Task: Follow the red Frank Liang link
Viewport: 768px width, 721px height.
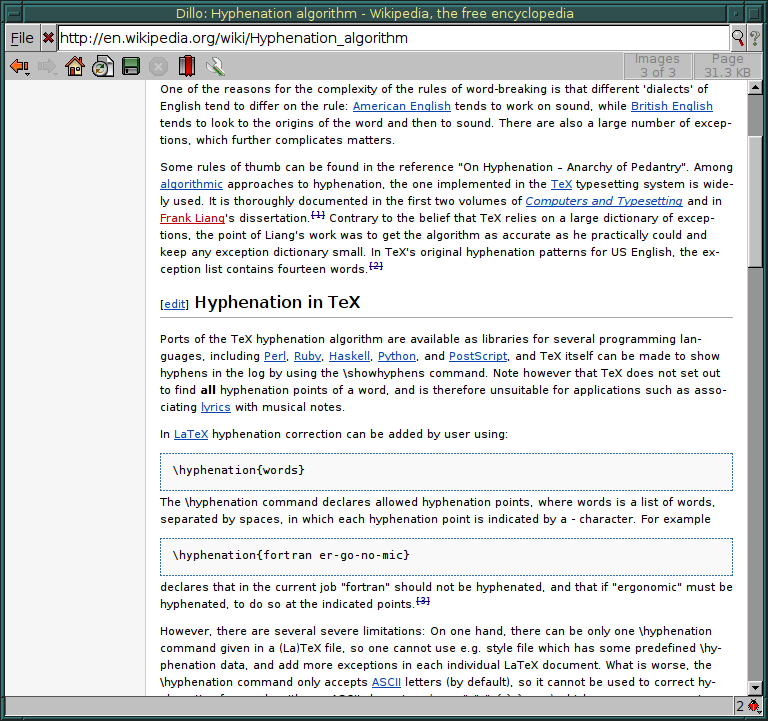Action: [x=192, y=218]
